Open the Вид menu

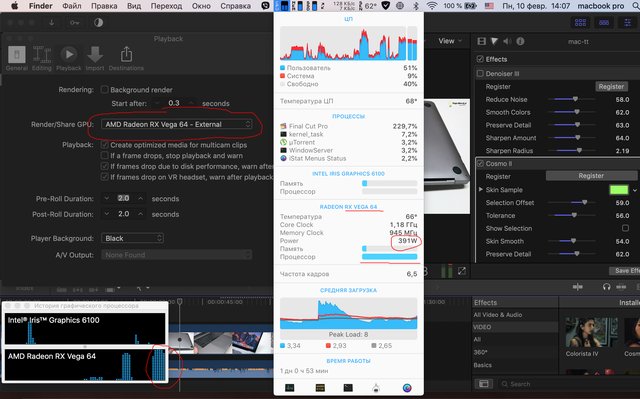(134, 6)
